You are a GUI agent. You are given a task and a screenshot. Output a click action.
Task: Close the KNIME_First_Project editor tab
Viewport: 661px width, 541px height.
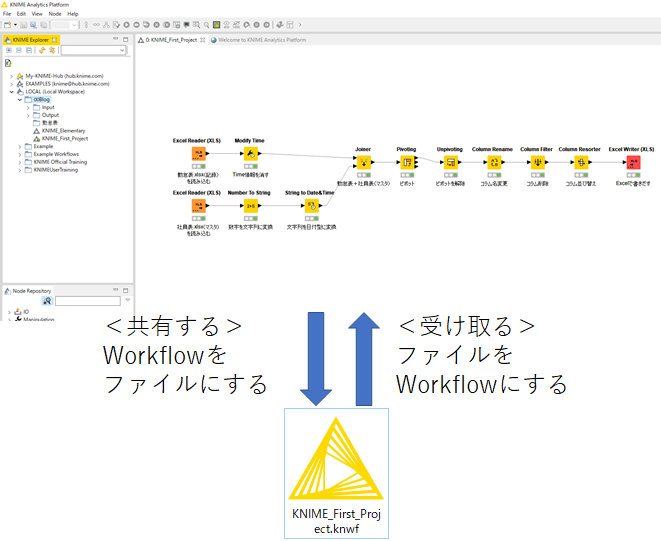coord(203,40)
